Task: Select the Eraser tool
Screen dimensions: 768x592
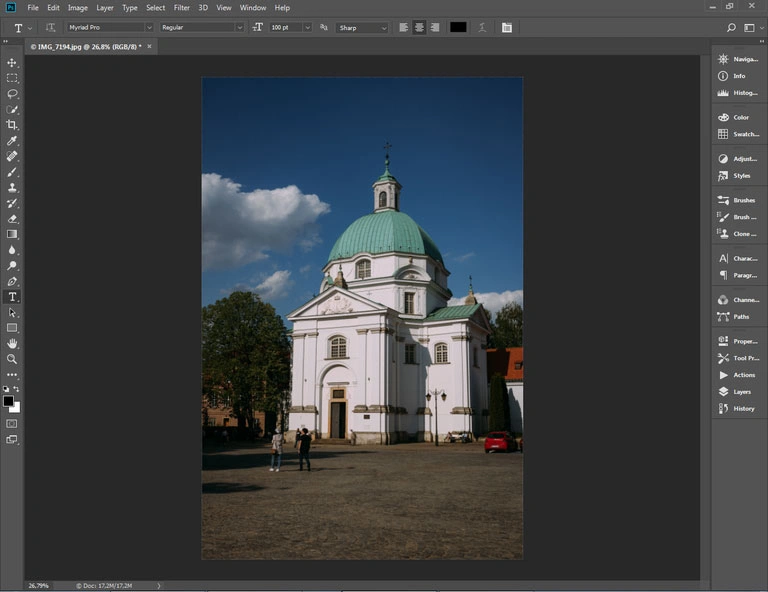Action: click(x=12, y=219)
